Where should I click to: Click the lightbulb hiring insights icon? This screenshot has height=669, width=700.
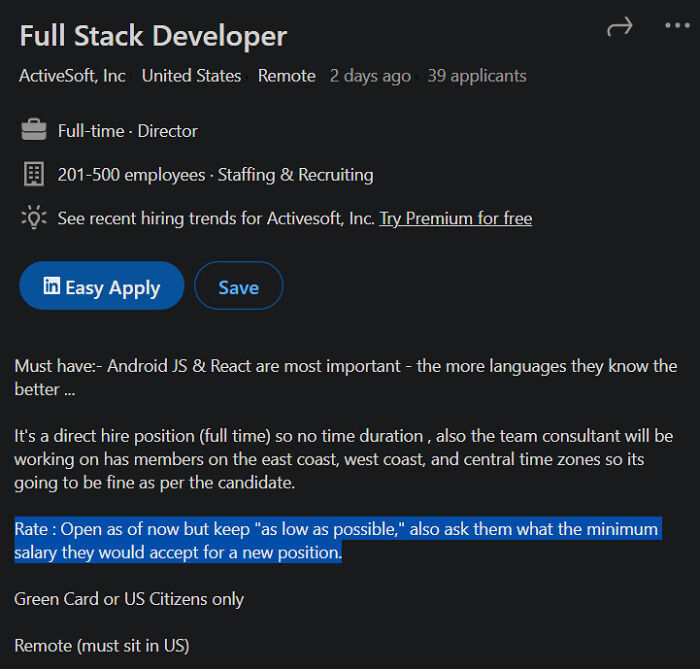33,218
